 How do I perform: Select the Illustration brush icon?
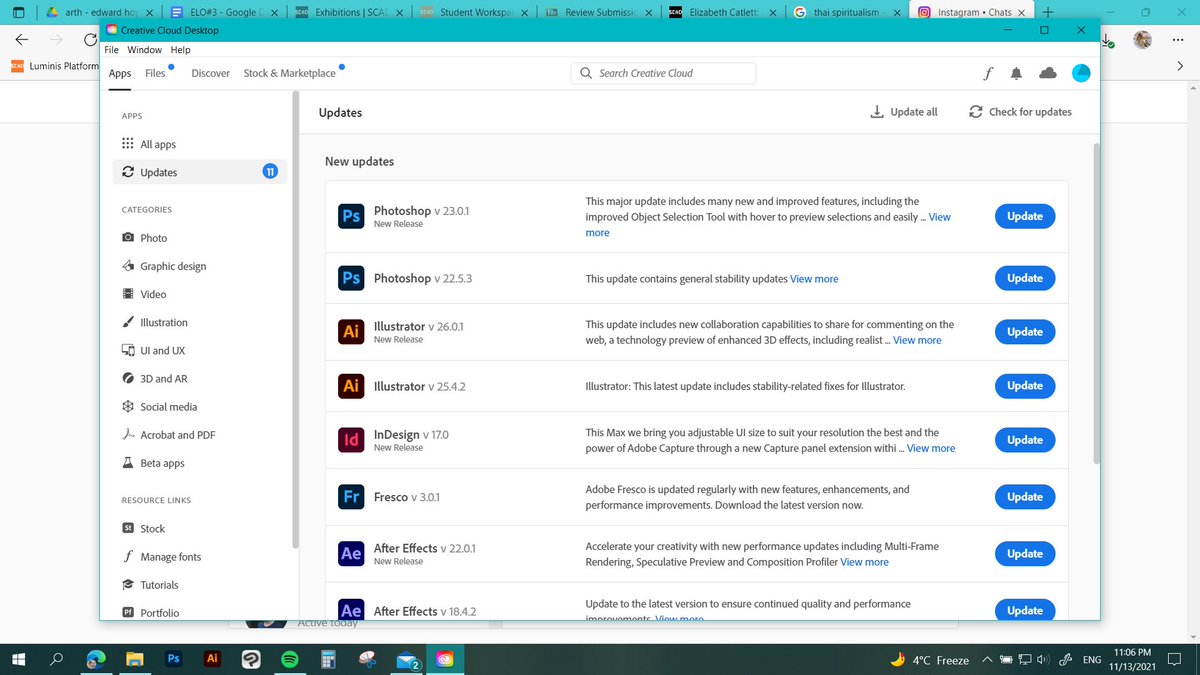tap(128, 322)
